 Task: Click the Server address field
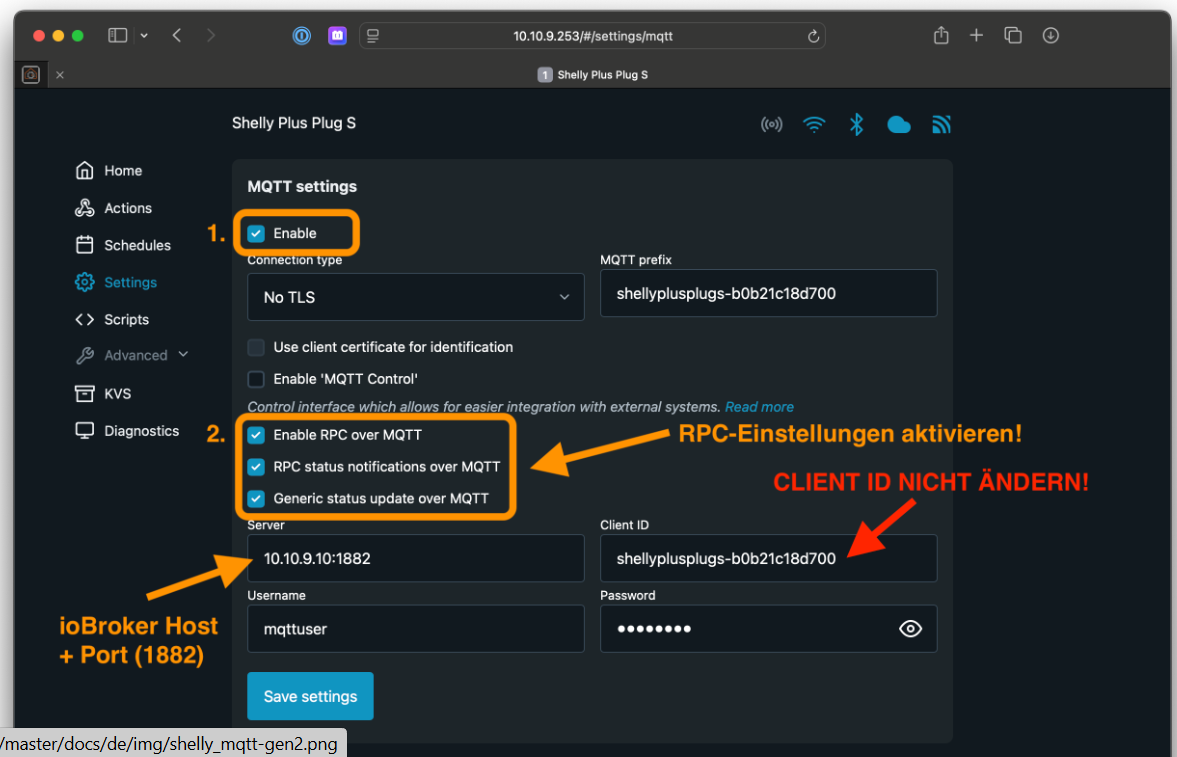[x=416, y=558]
